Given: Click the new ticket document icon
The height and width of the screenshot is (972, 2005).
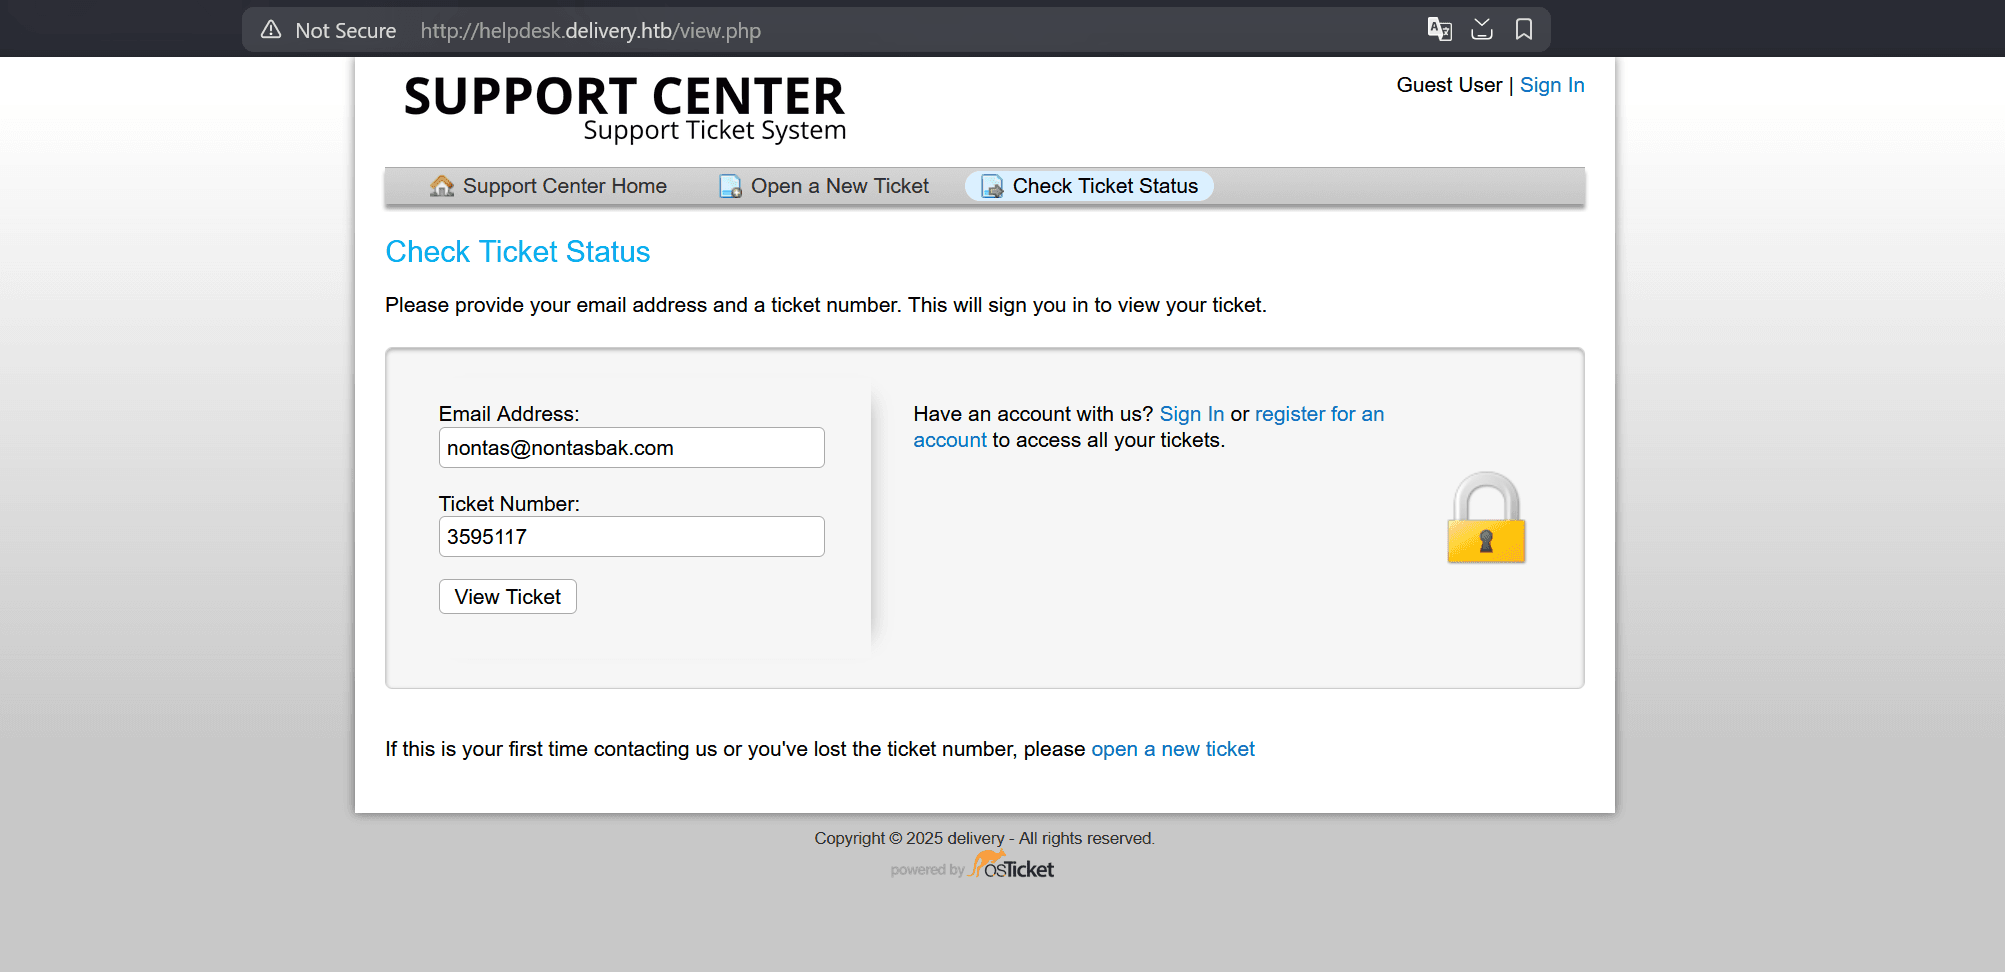Looking at the screenshot, I should coord(730,187).
